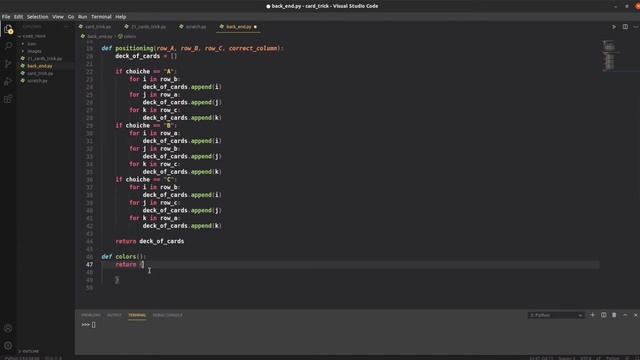This screenshot has width=640, height=360.
Task: Expand the Outline section in sidebar
Action: (29, 351)
